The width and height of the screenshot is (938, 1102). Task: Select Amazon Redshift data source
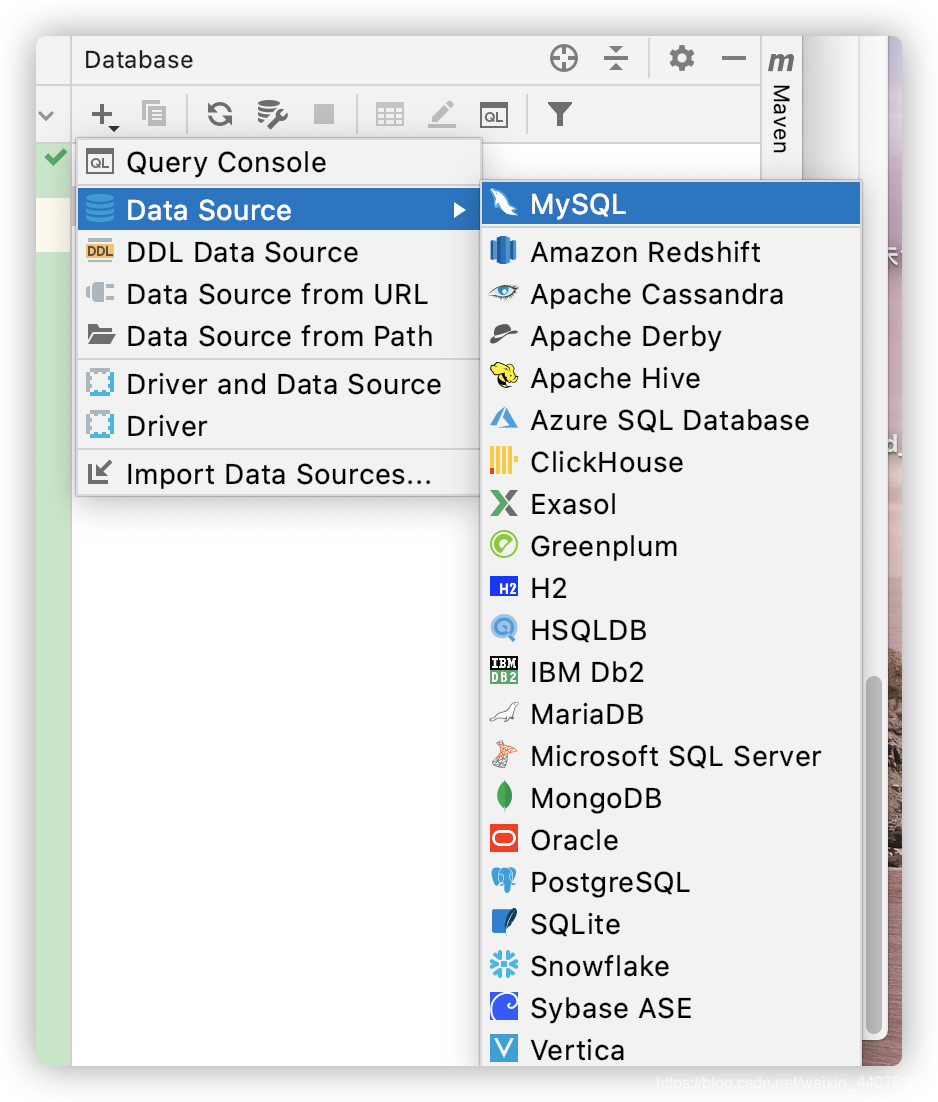tap(671, 252)
